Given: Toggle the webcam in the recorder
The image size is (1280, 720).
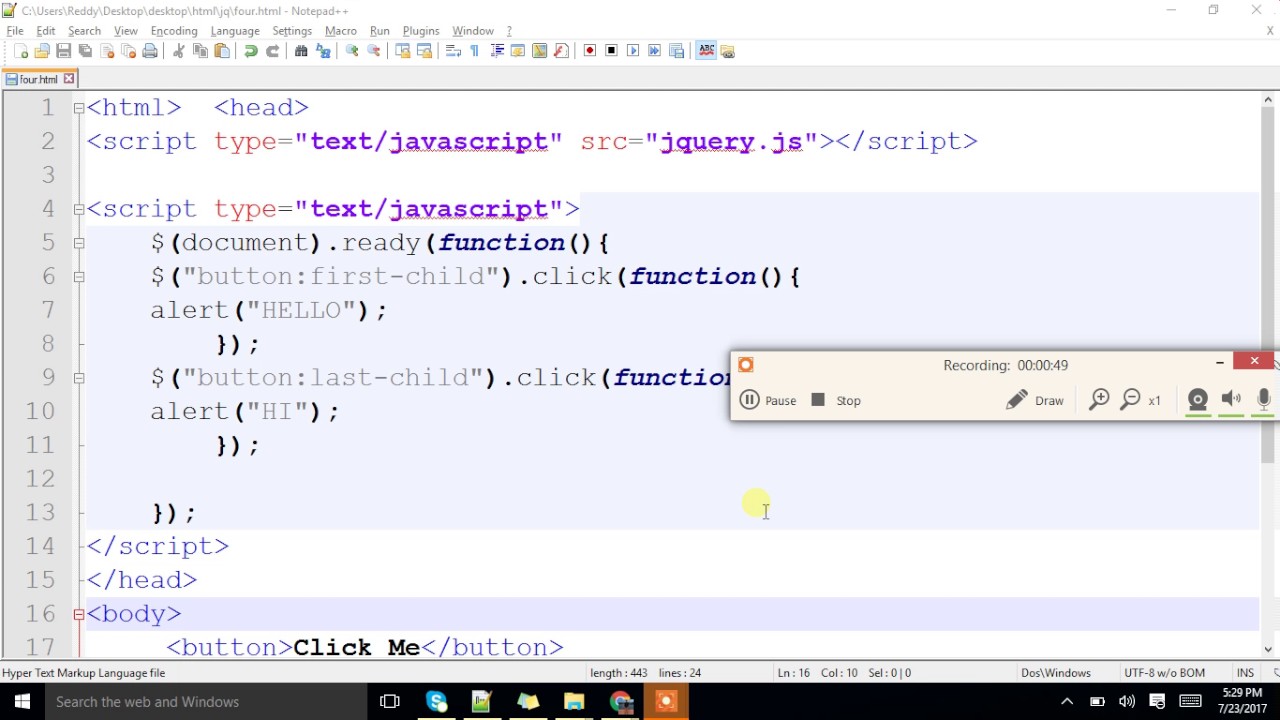Looking at the screenshot, I should pyautogui.click(x=1198, y=400).
